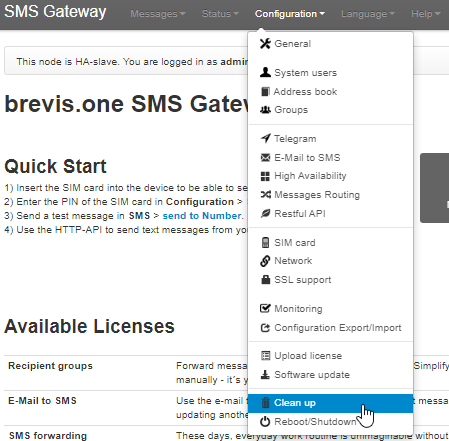Select General from the Configuration menu
449x441 pixels.
pyautogui.click(x=331, y=44)
